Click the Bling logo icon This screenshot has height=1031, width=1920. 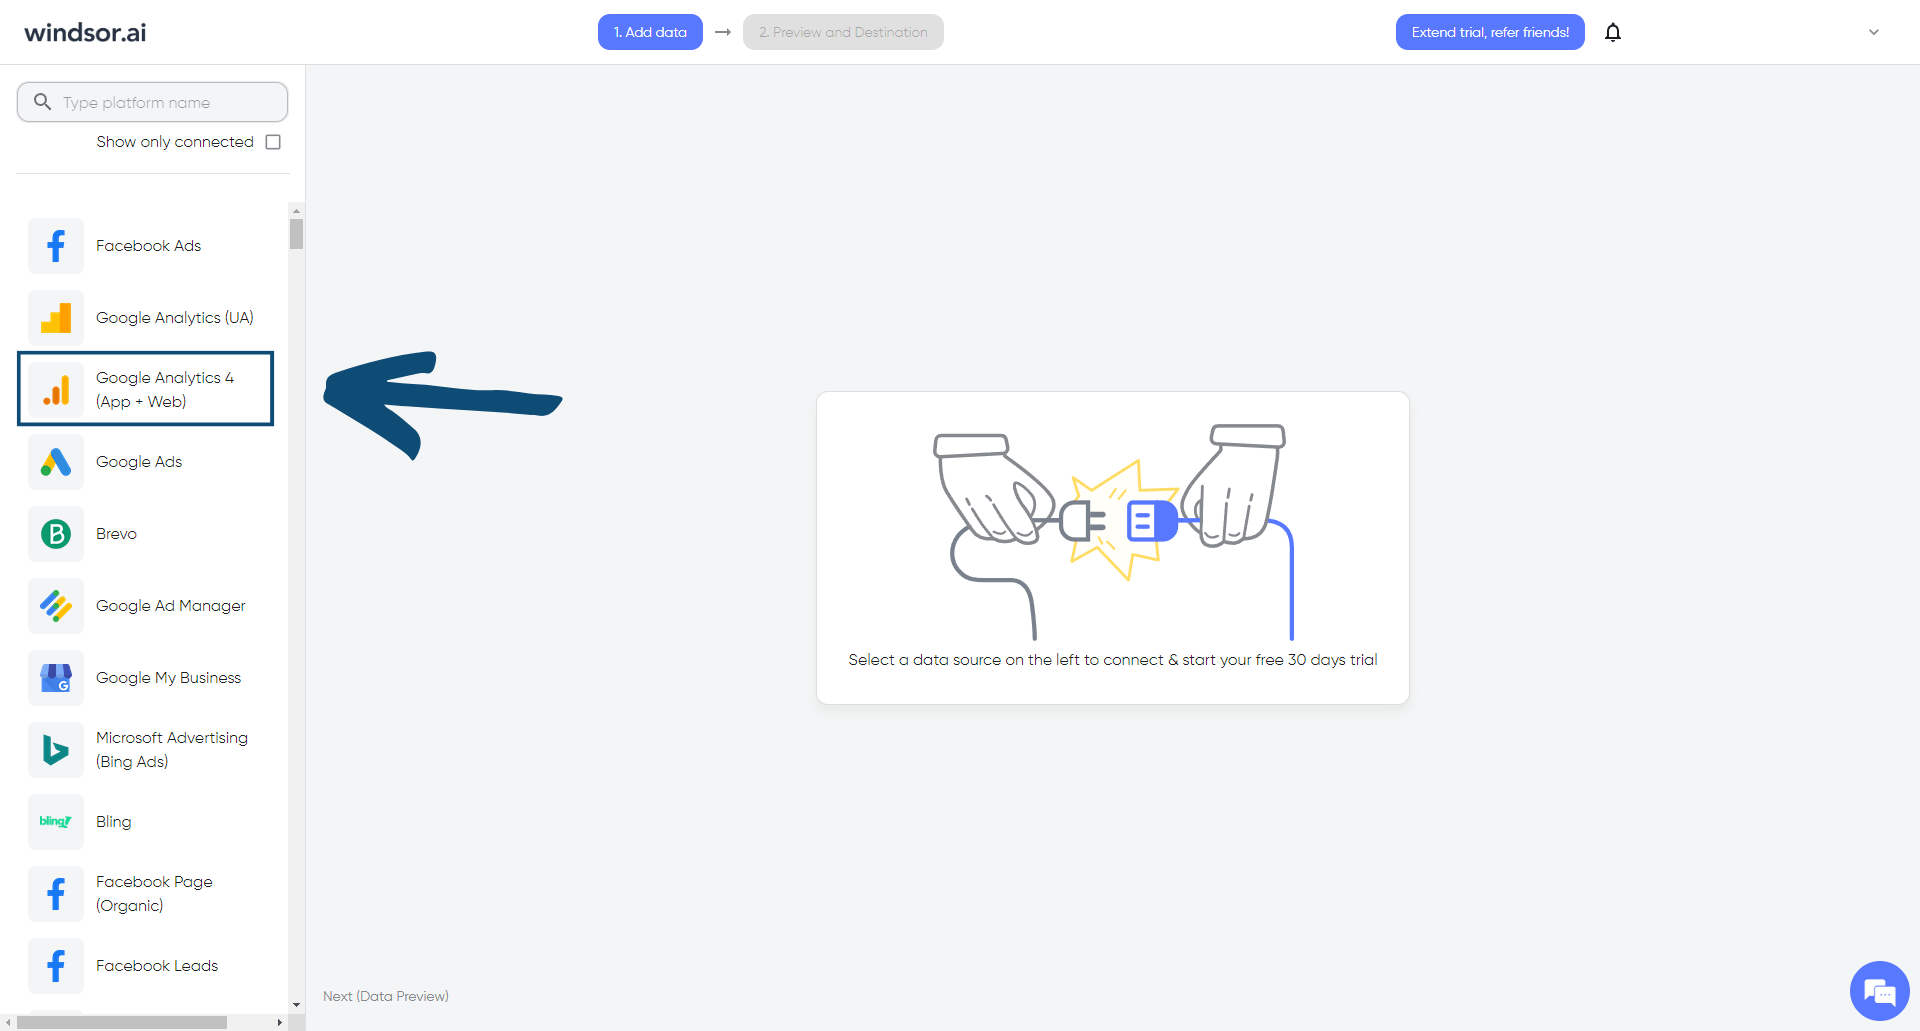pos(56,822)
